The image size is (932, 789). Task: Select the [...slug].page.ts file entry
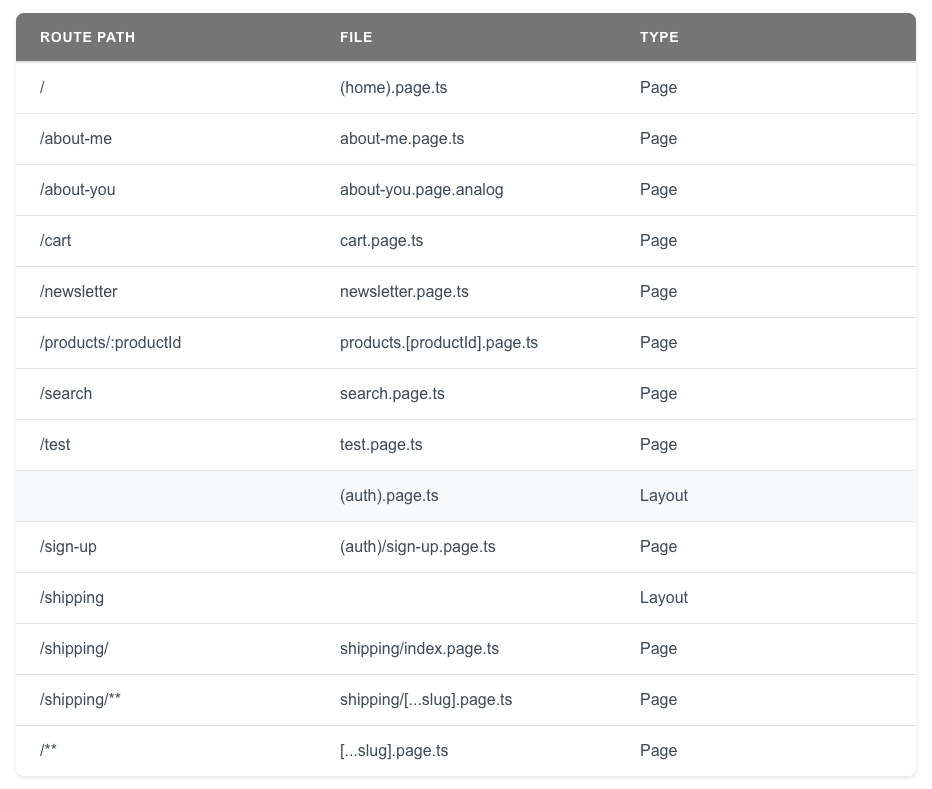[x=394, y=750]
